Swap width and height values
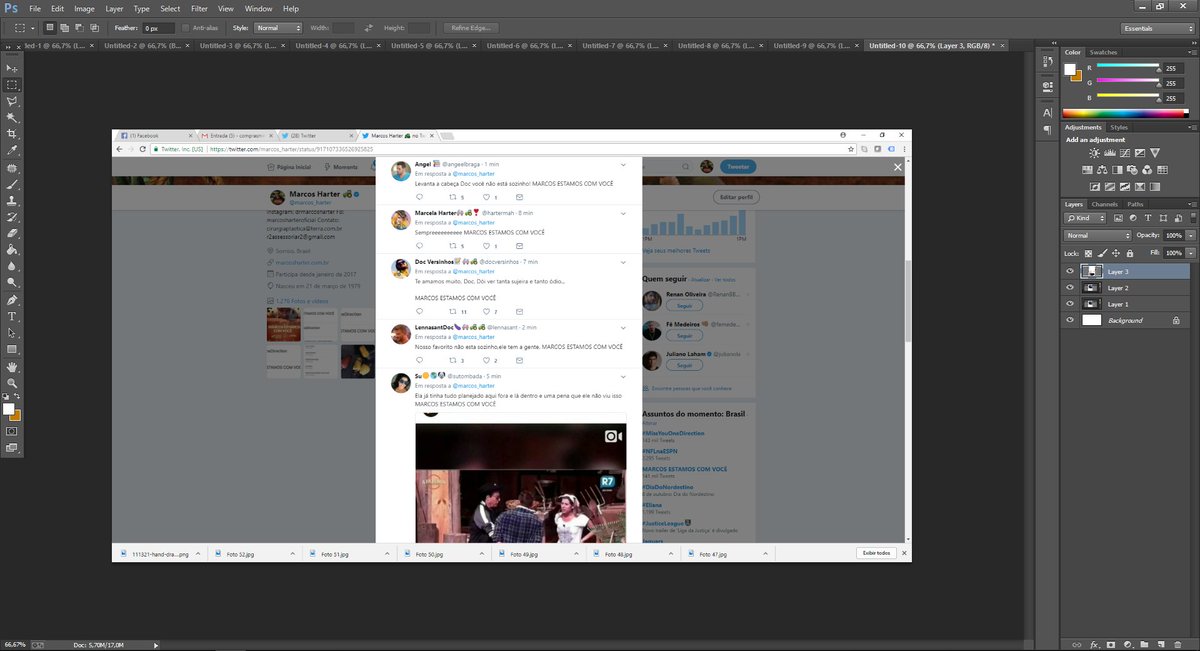Viewport: 1200px width, 651px height. [370, 28]
